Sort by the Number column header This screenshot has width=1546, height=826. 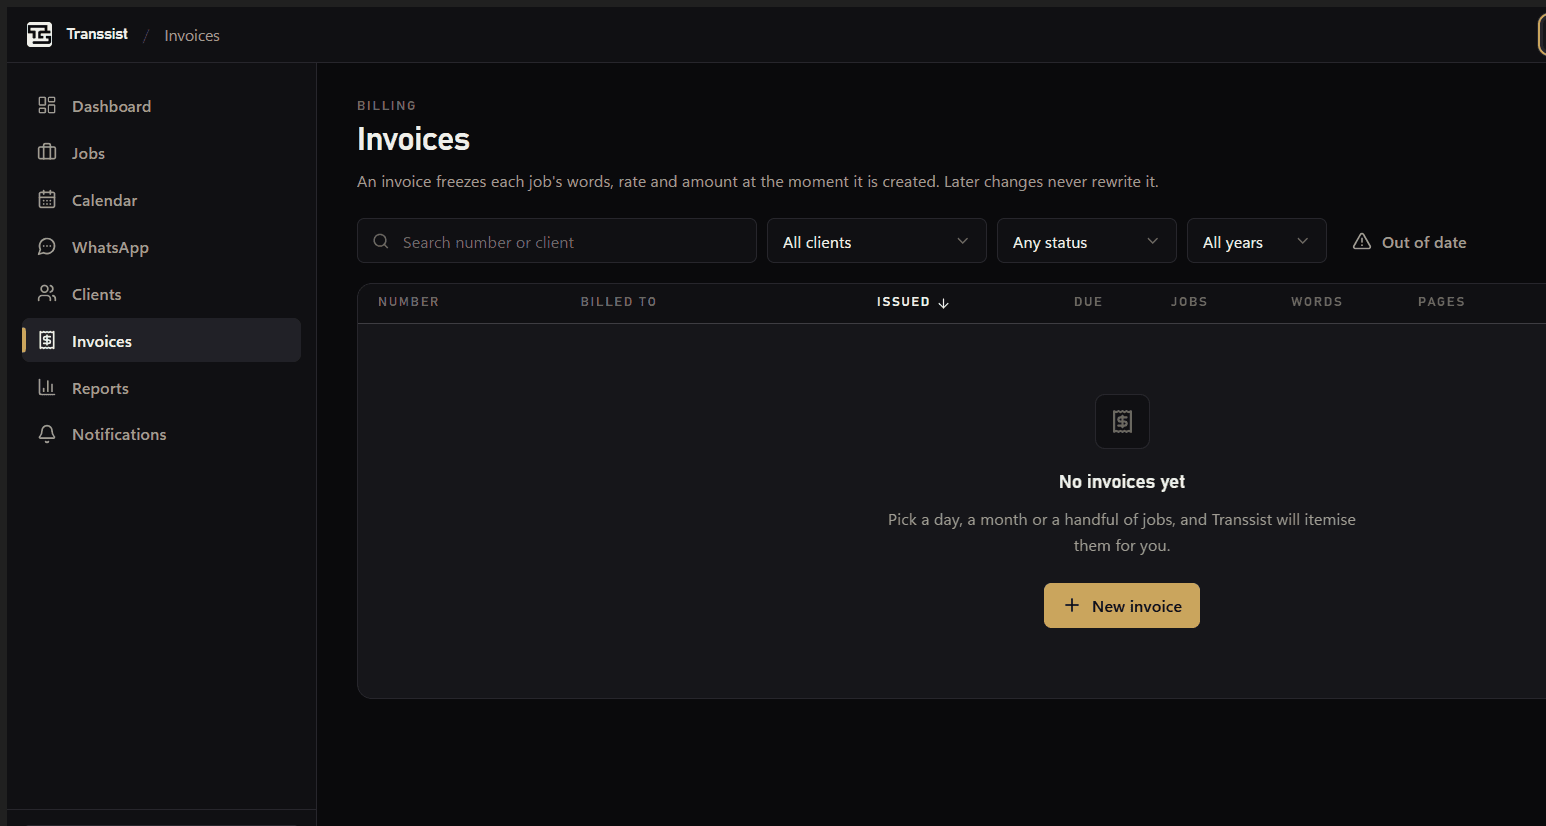tap(408, 301)
